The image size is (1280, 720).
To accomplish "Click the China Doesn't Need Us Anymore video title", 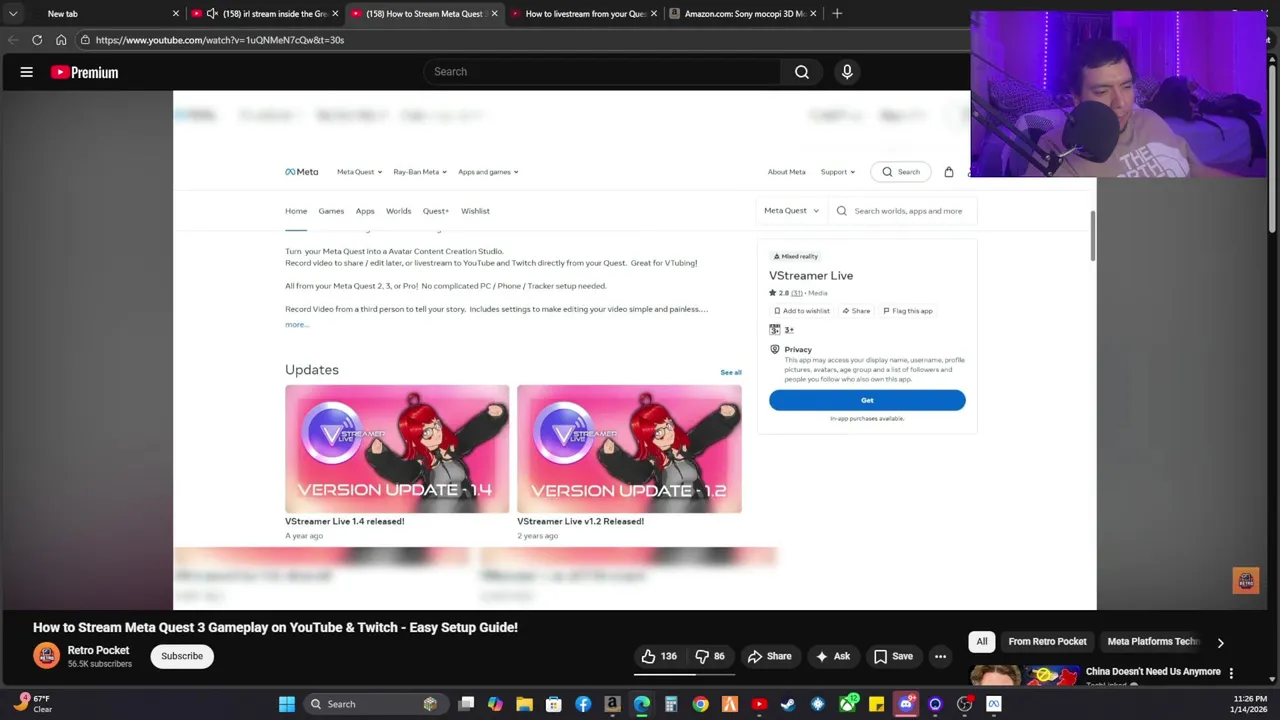I will point(1153,672).
